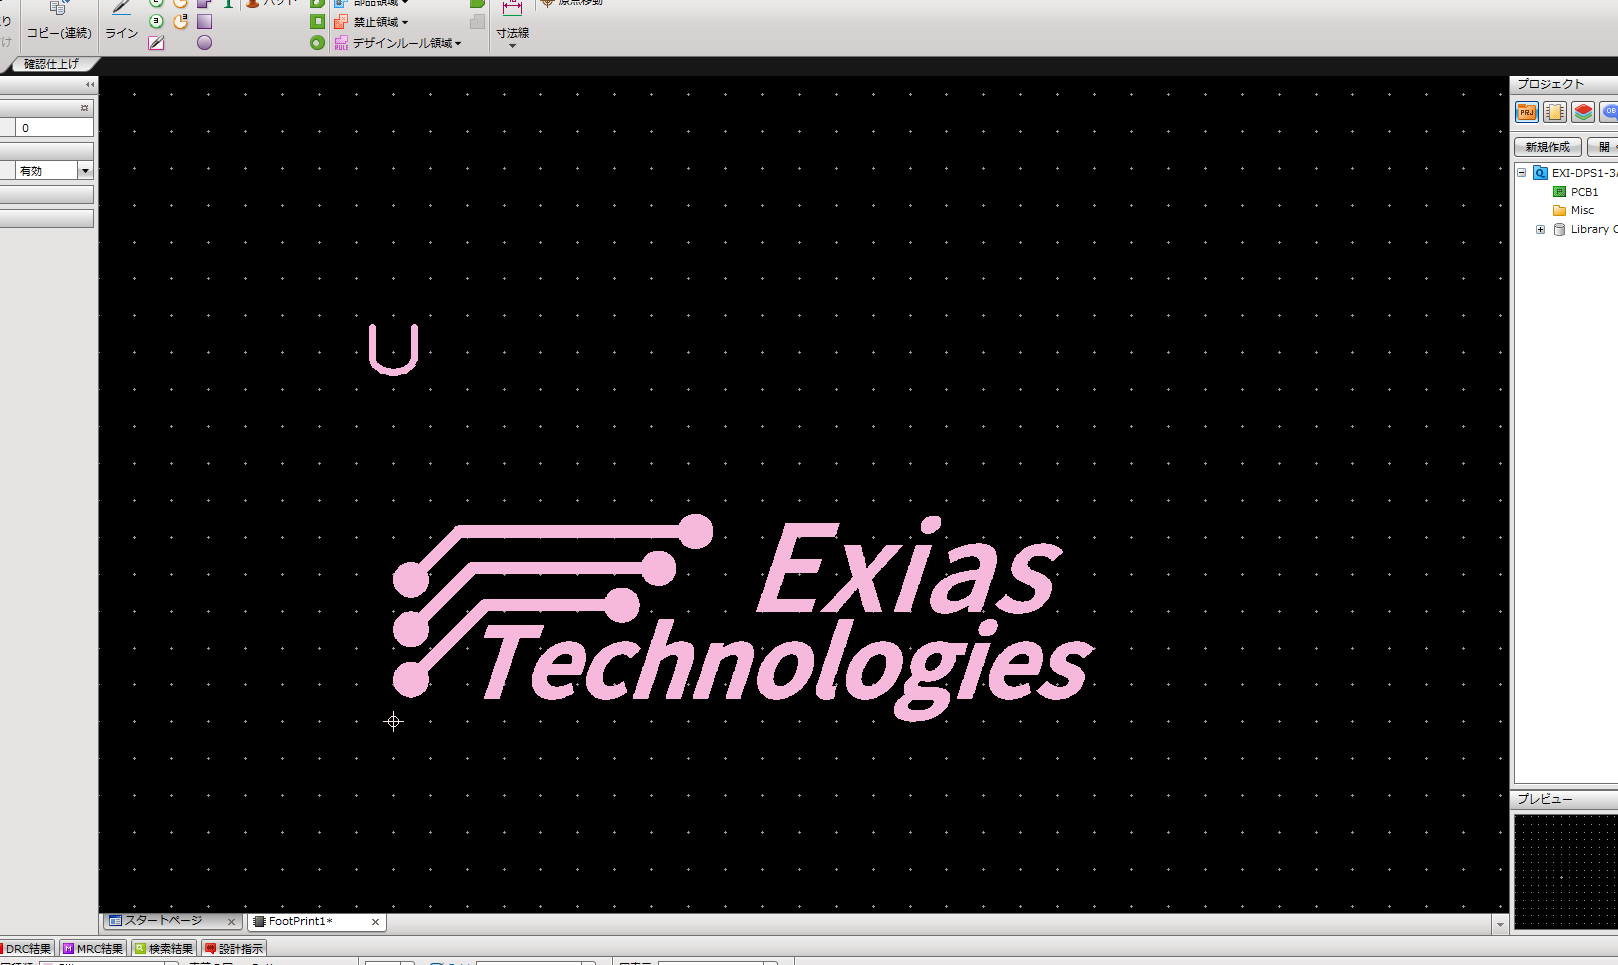Select the green square pad icon
The image size is (1618, 965).
click(x=317, y=21)
